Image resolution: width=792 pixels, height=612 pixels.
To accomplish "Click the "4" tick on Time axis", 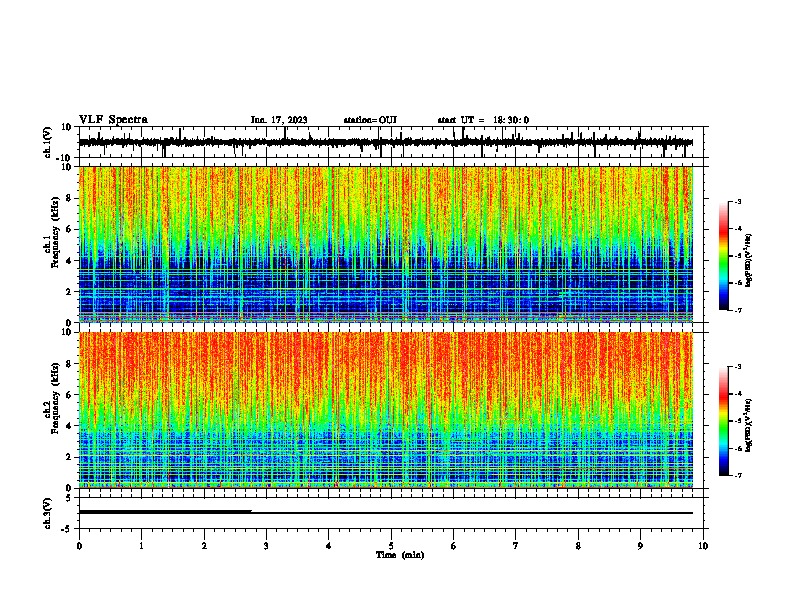I will pyautogui.click(x=329, y=546).
